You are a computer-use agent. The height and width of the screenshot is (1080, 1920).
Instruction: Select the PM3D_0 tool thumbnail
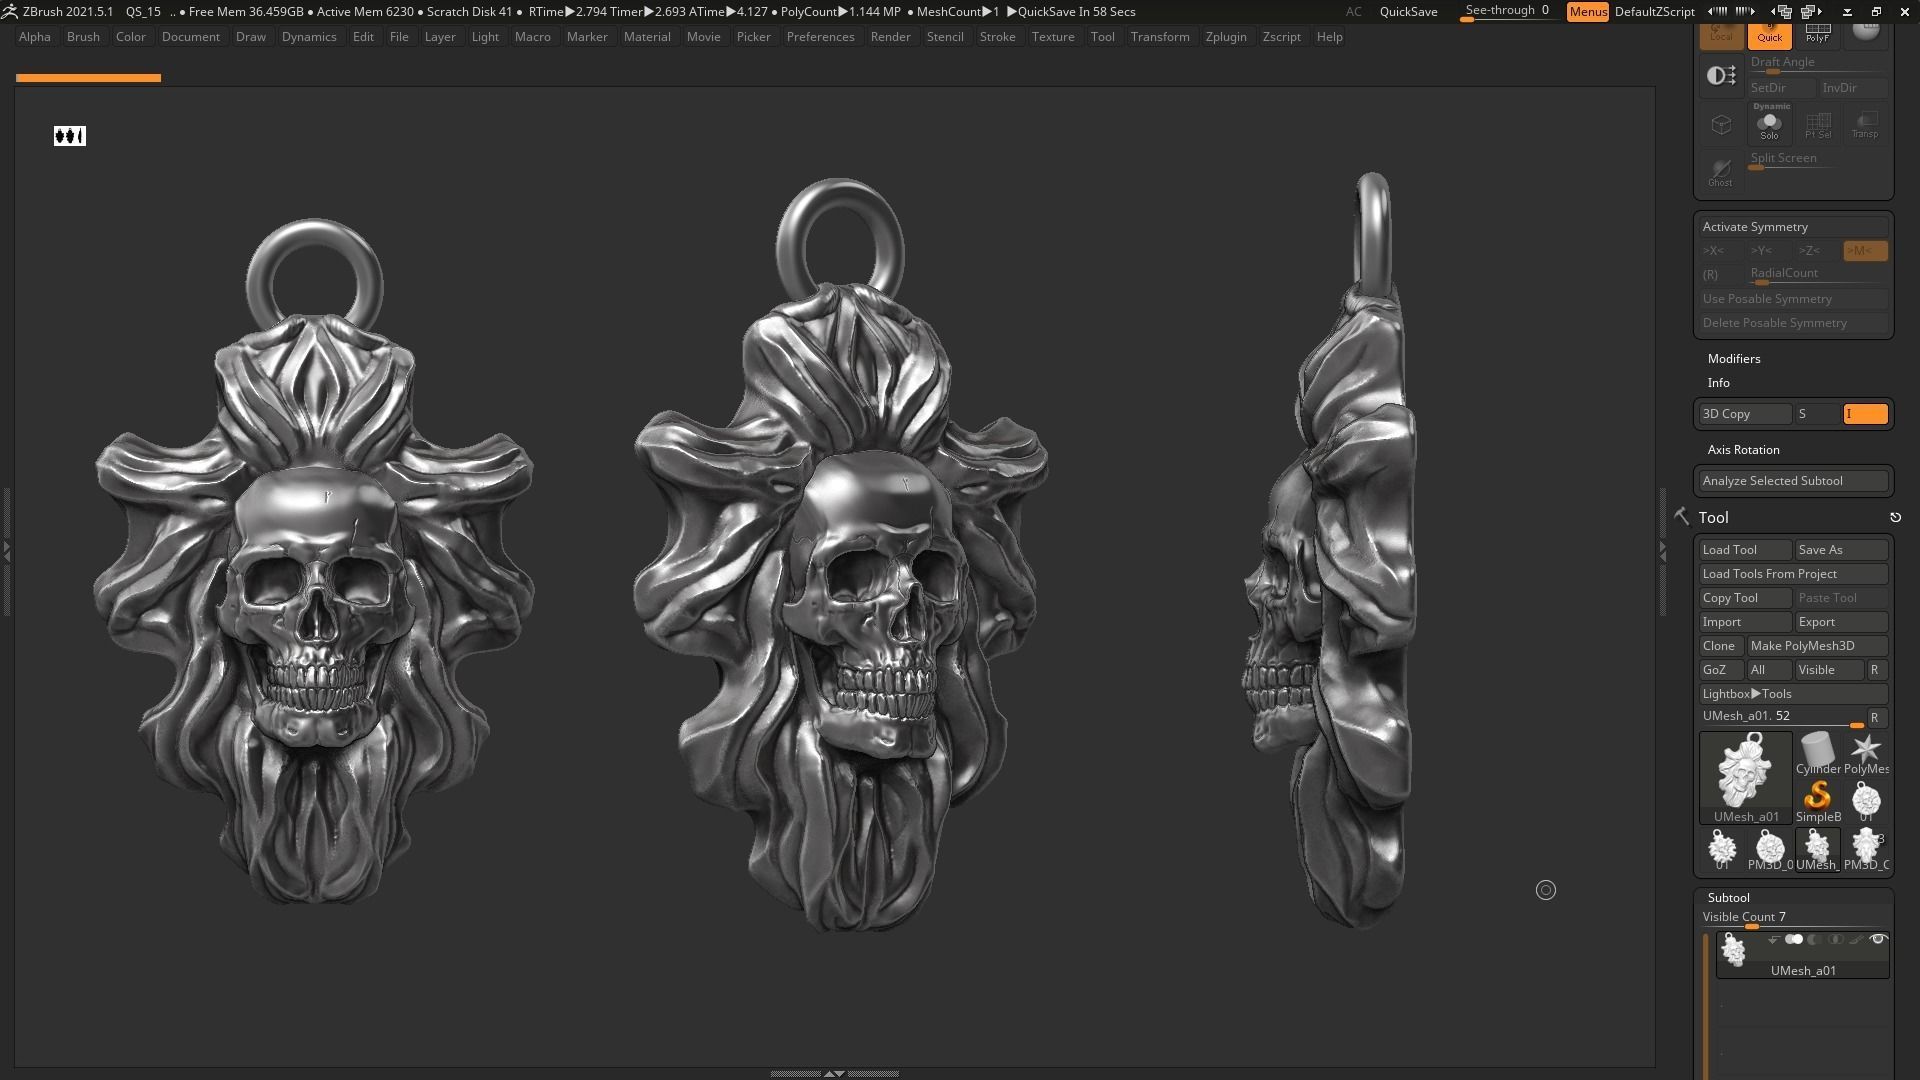[x=1769, y=849]
